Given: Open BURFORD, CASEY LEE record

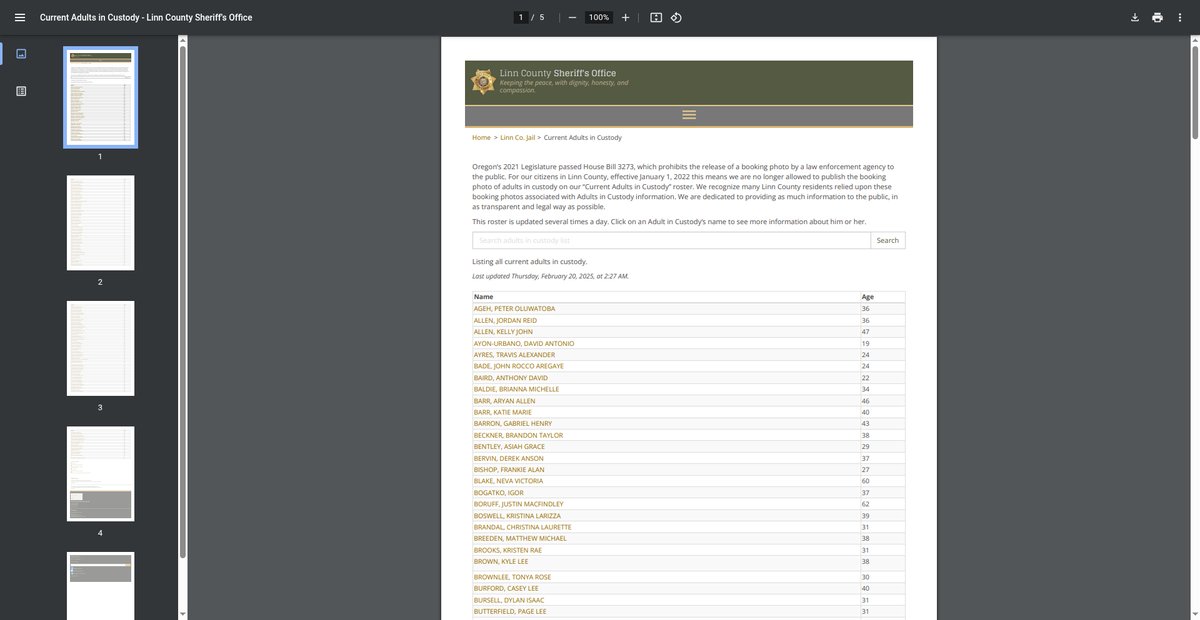Looking at the screenshot, I should click(505, 589).
